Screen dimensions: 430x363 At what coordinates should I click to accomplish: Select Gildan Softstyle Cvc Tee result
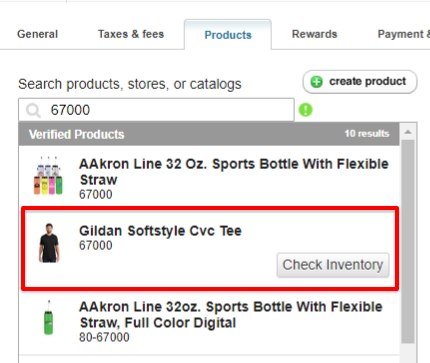pos(210,248)
